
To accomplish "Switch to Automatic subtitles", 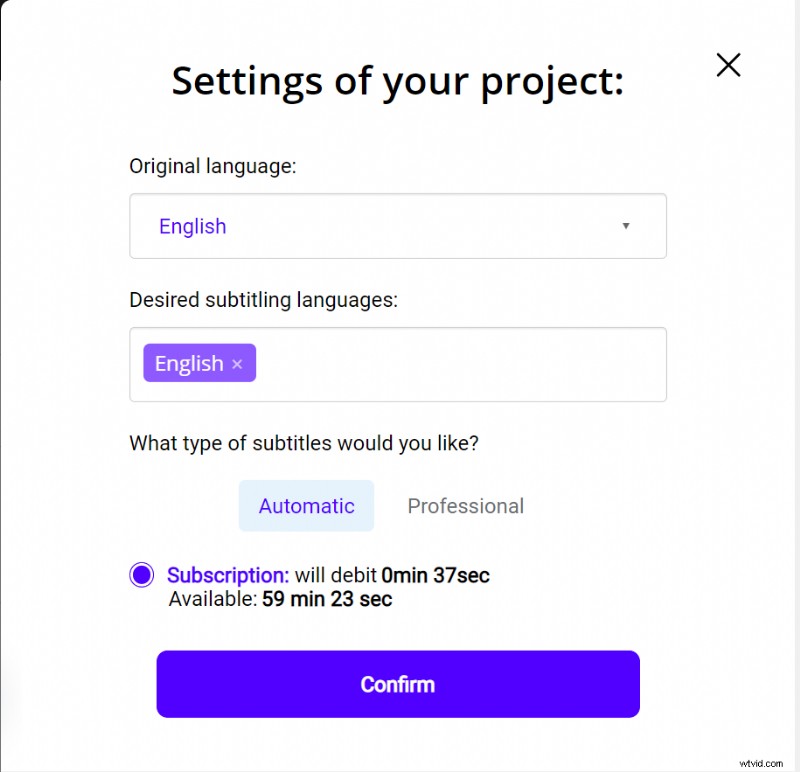I will click(x=306, y=506).
